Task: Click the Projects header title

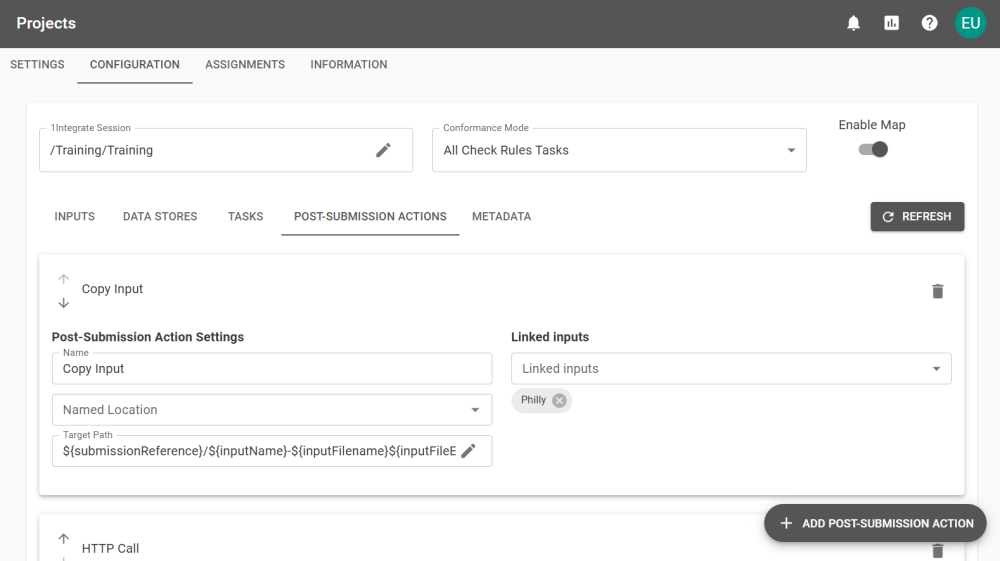Action: [x=46, y=24]
